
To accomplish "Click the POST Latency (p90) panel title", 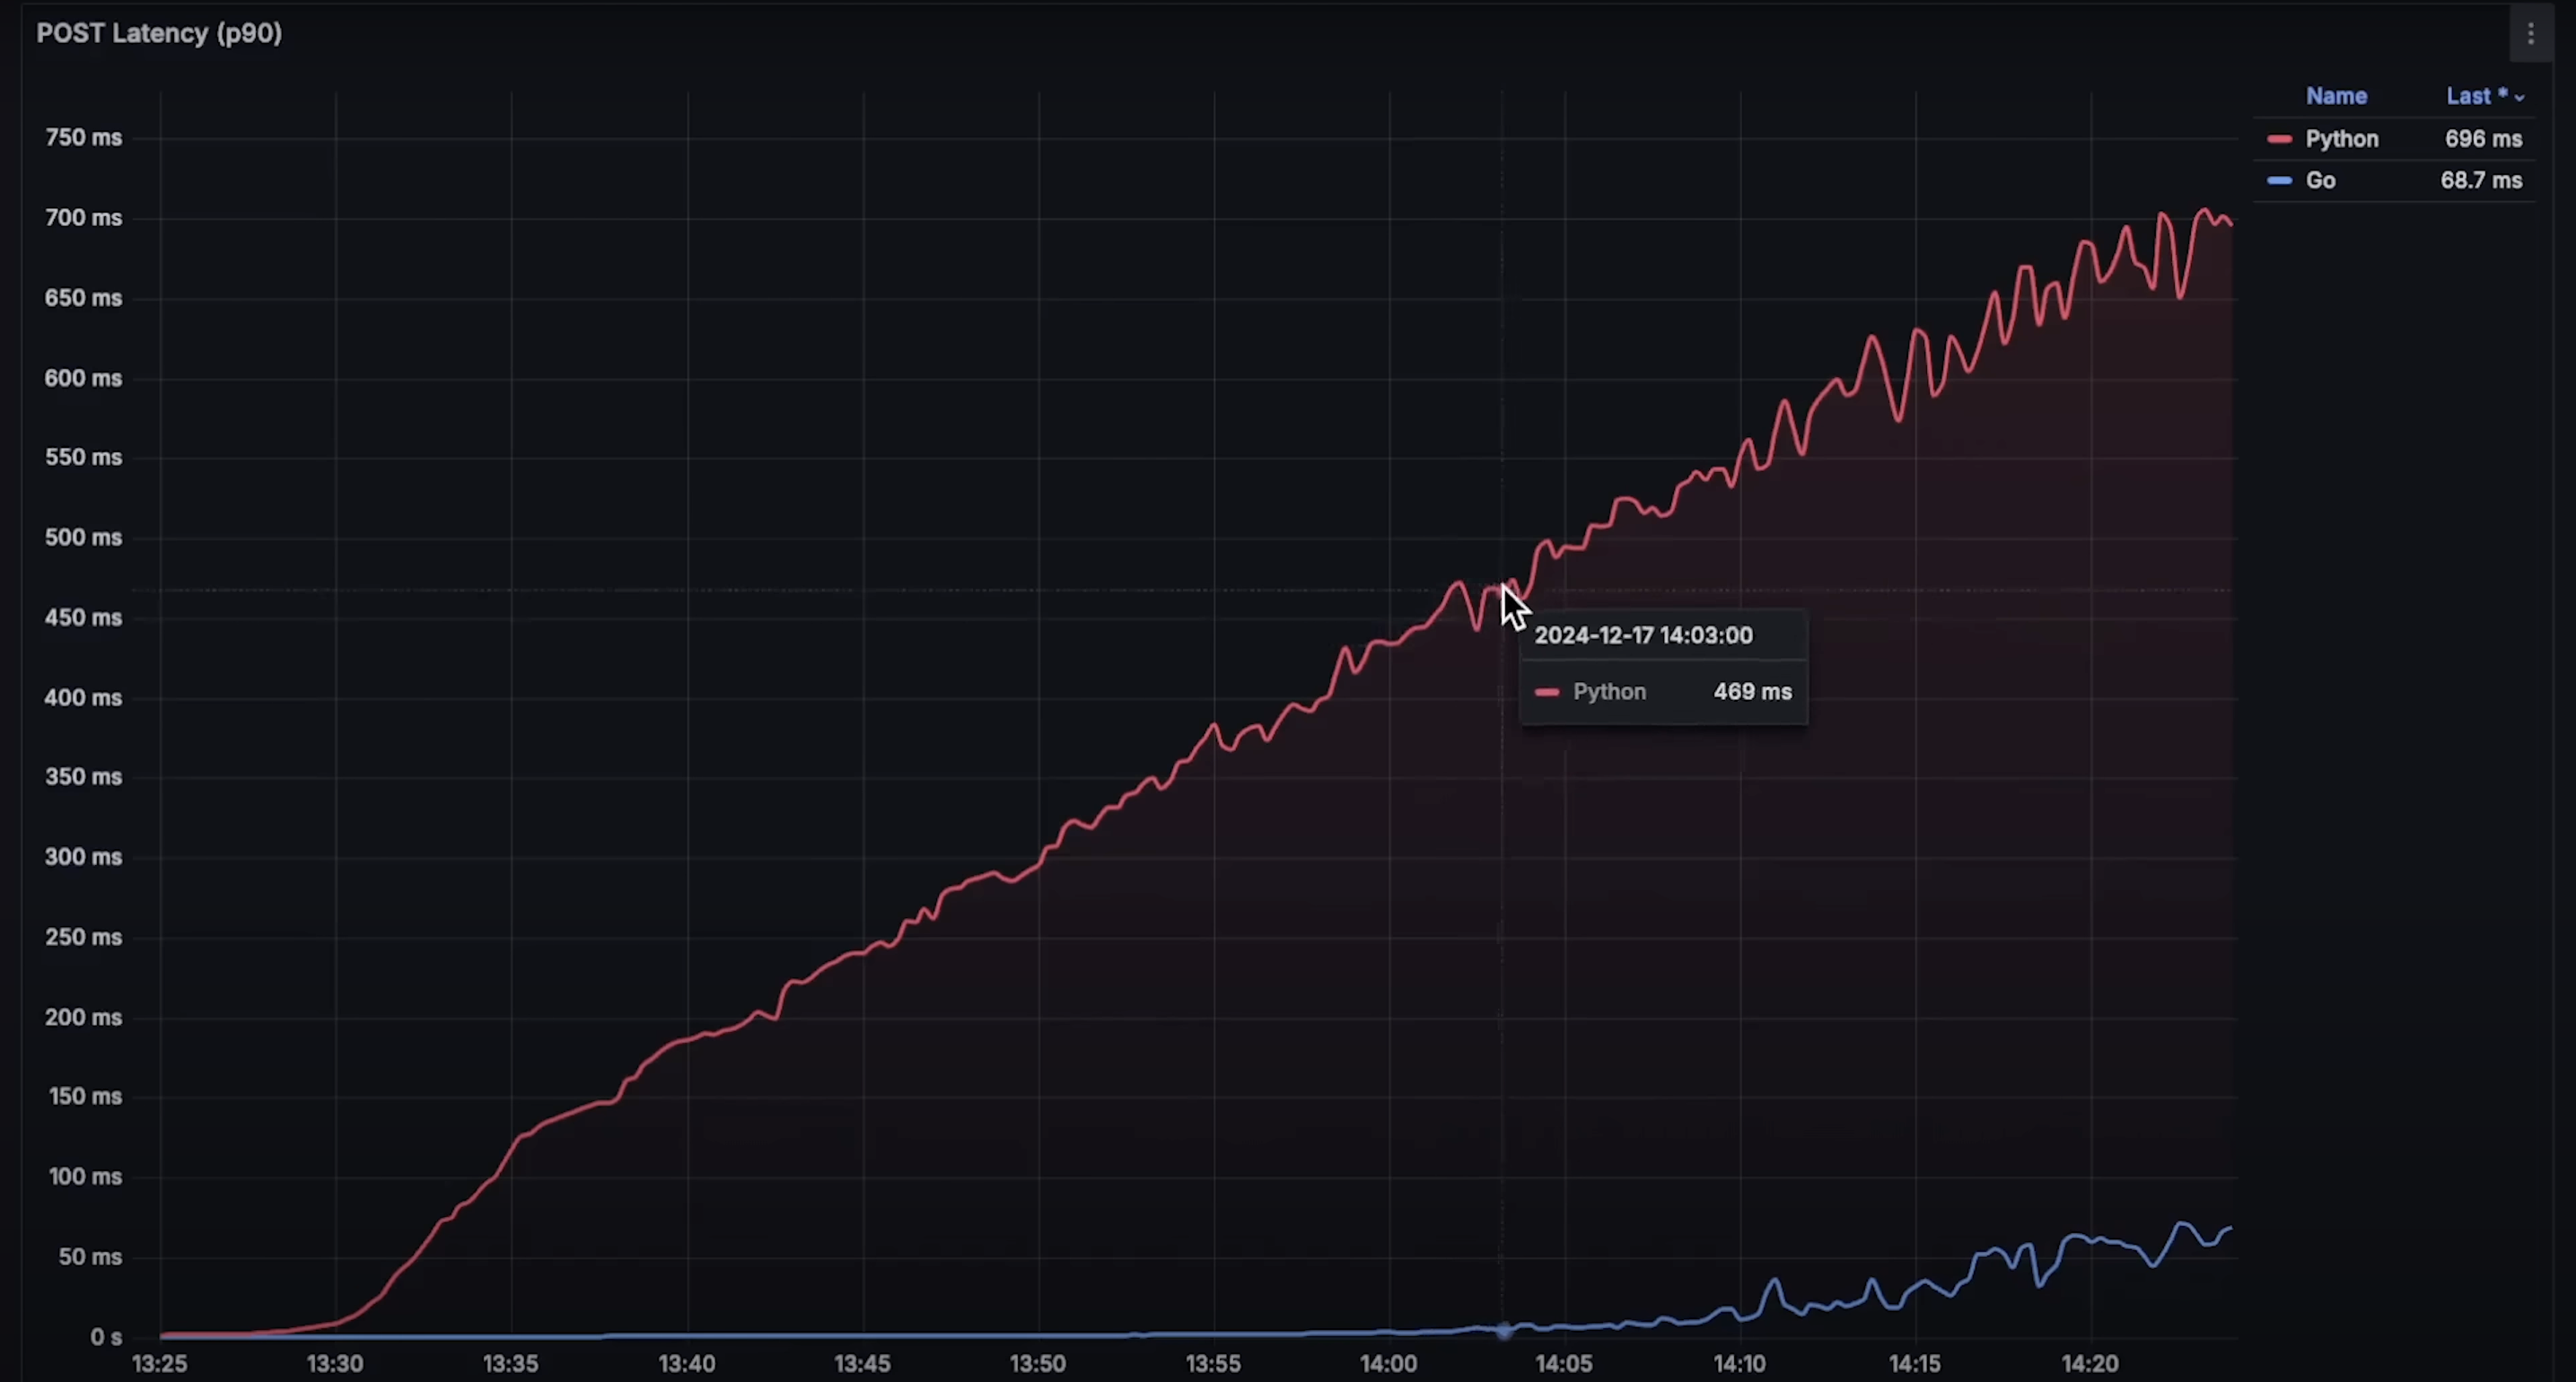I will point(159,33).
